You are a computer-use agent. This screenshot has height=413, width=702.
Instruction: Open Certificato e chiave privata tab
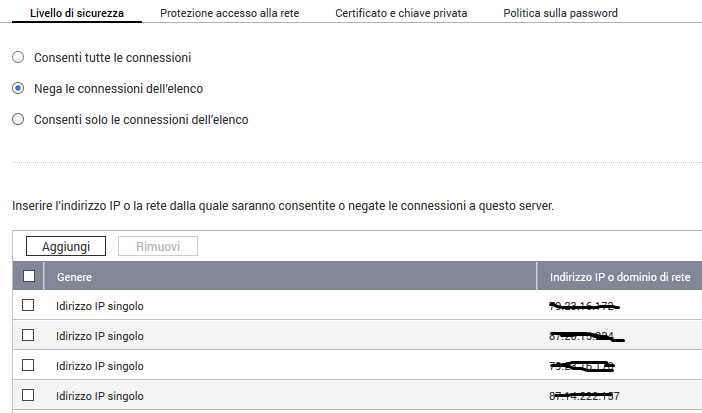(x=401, y=13)
